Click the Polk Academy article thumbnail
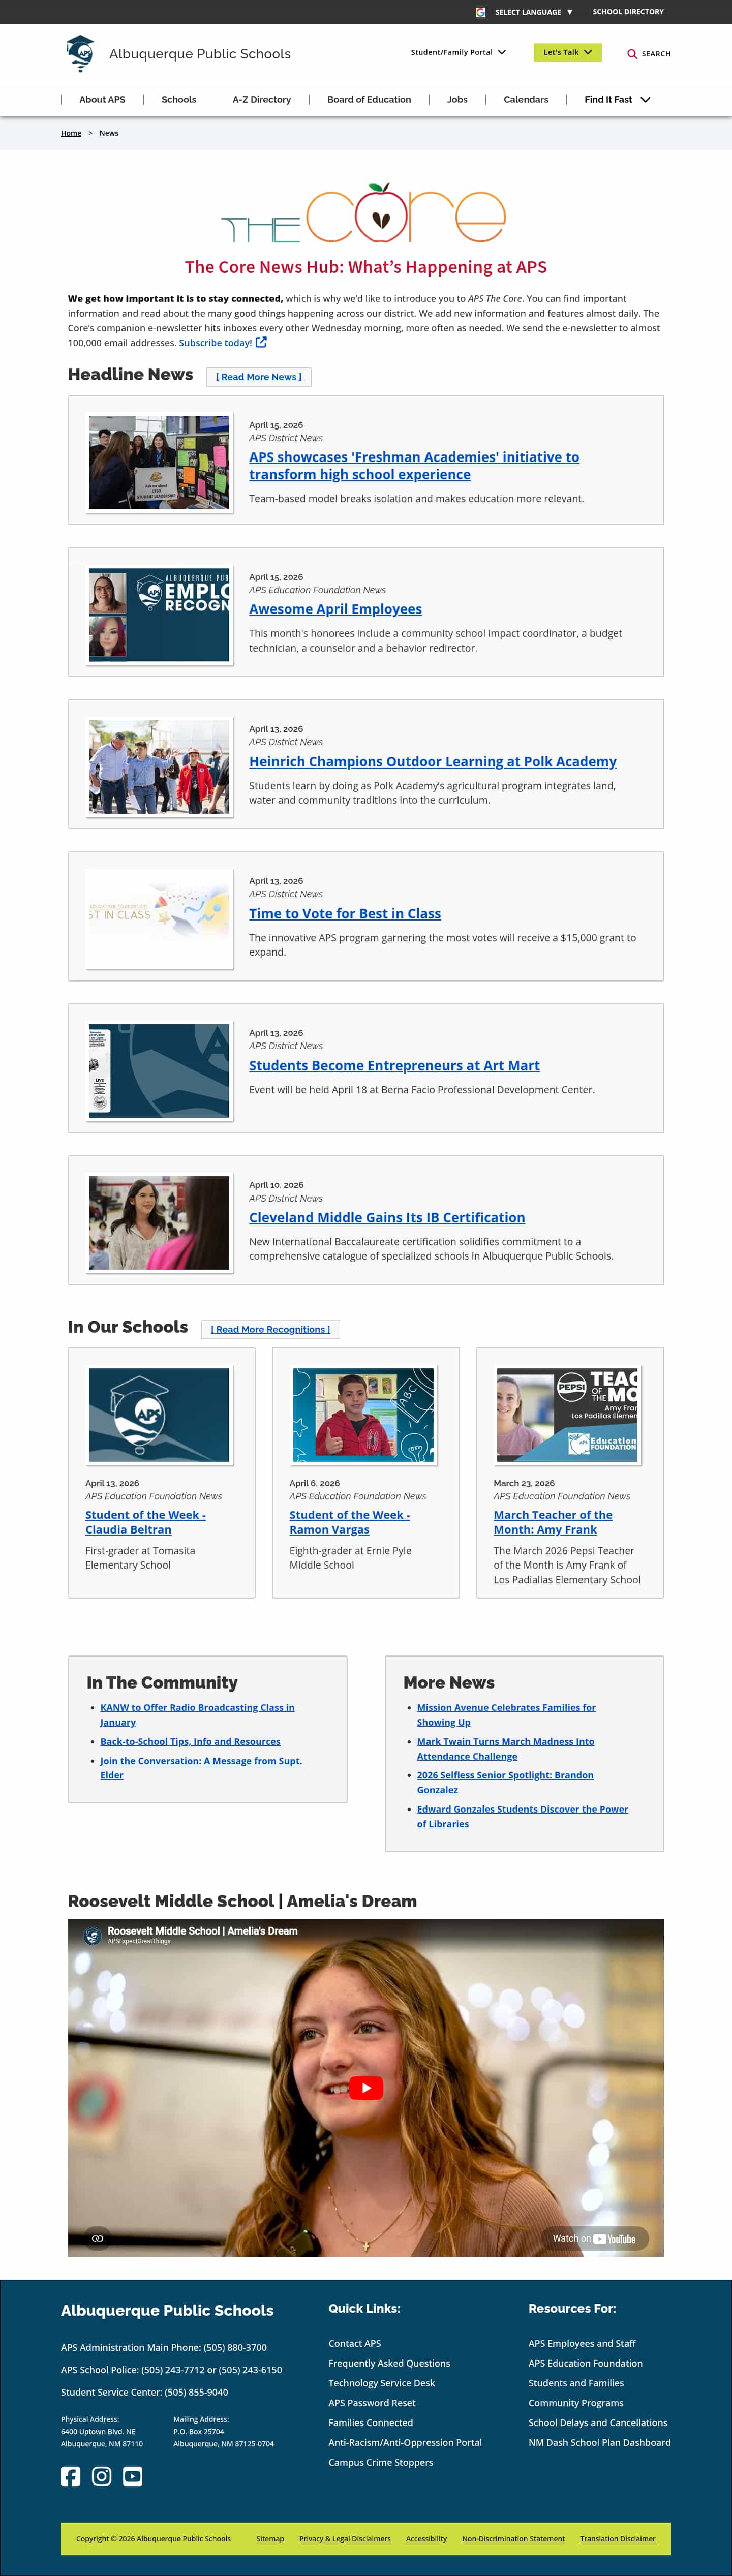Screen dimensions: 732x2576 click(x=159, y=767)
